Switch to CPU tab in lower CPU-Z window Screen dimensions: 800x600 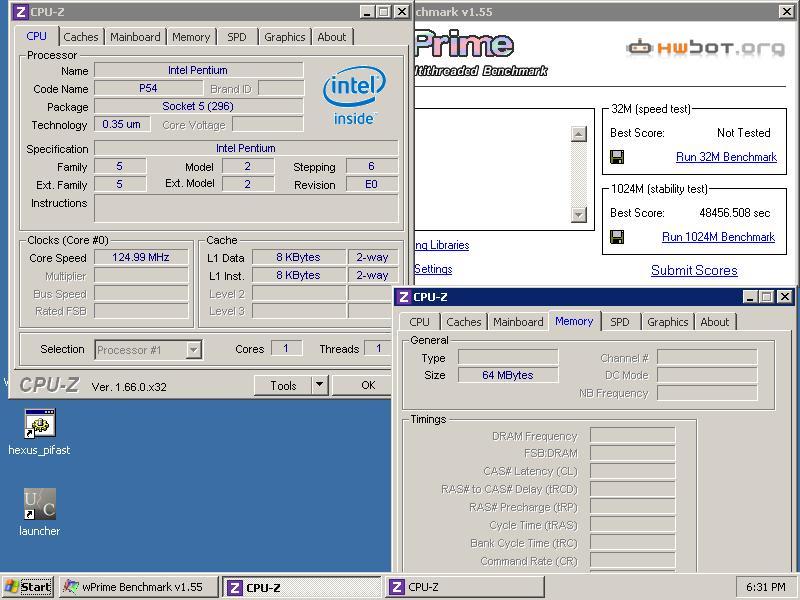(x=419, y=322)
